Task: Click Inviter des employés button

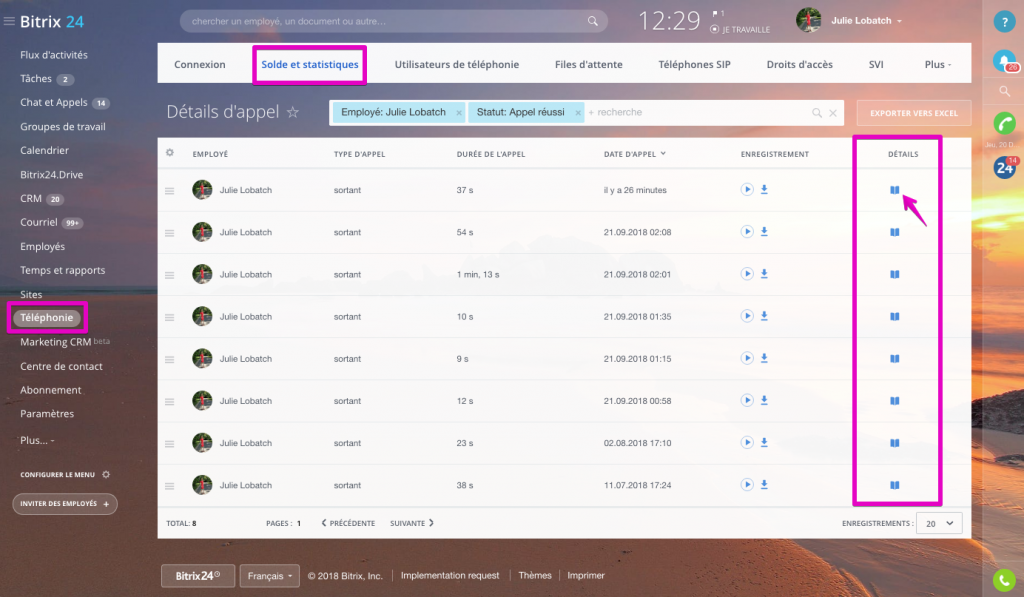Action: [65, 504]
